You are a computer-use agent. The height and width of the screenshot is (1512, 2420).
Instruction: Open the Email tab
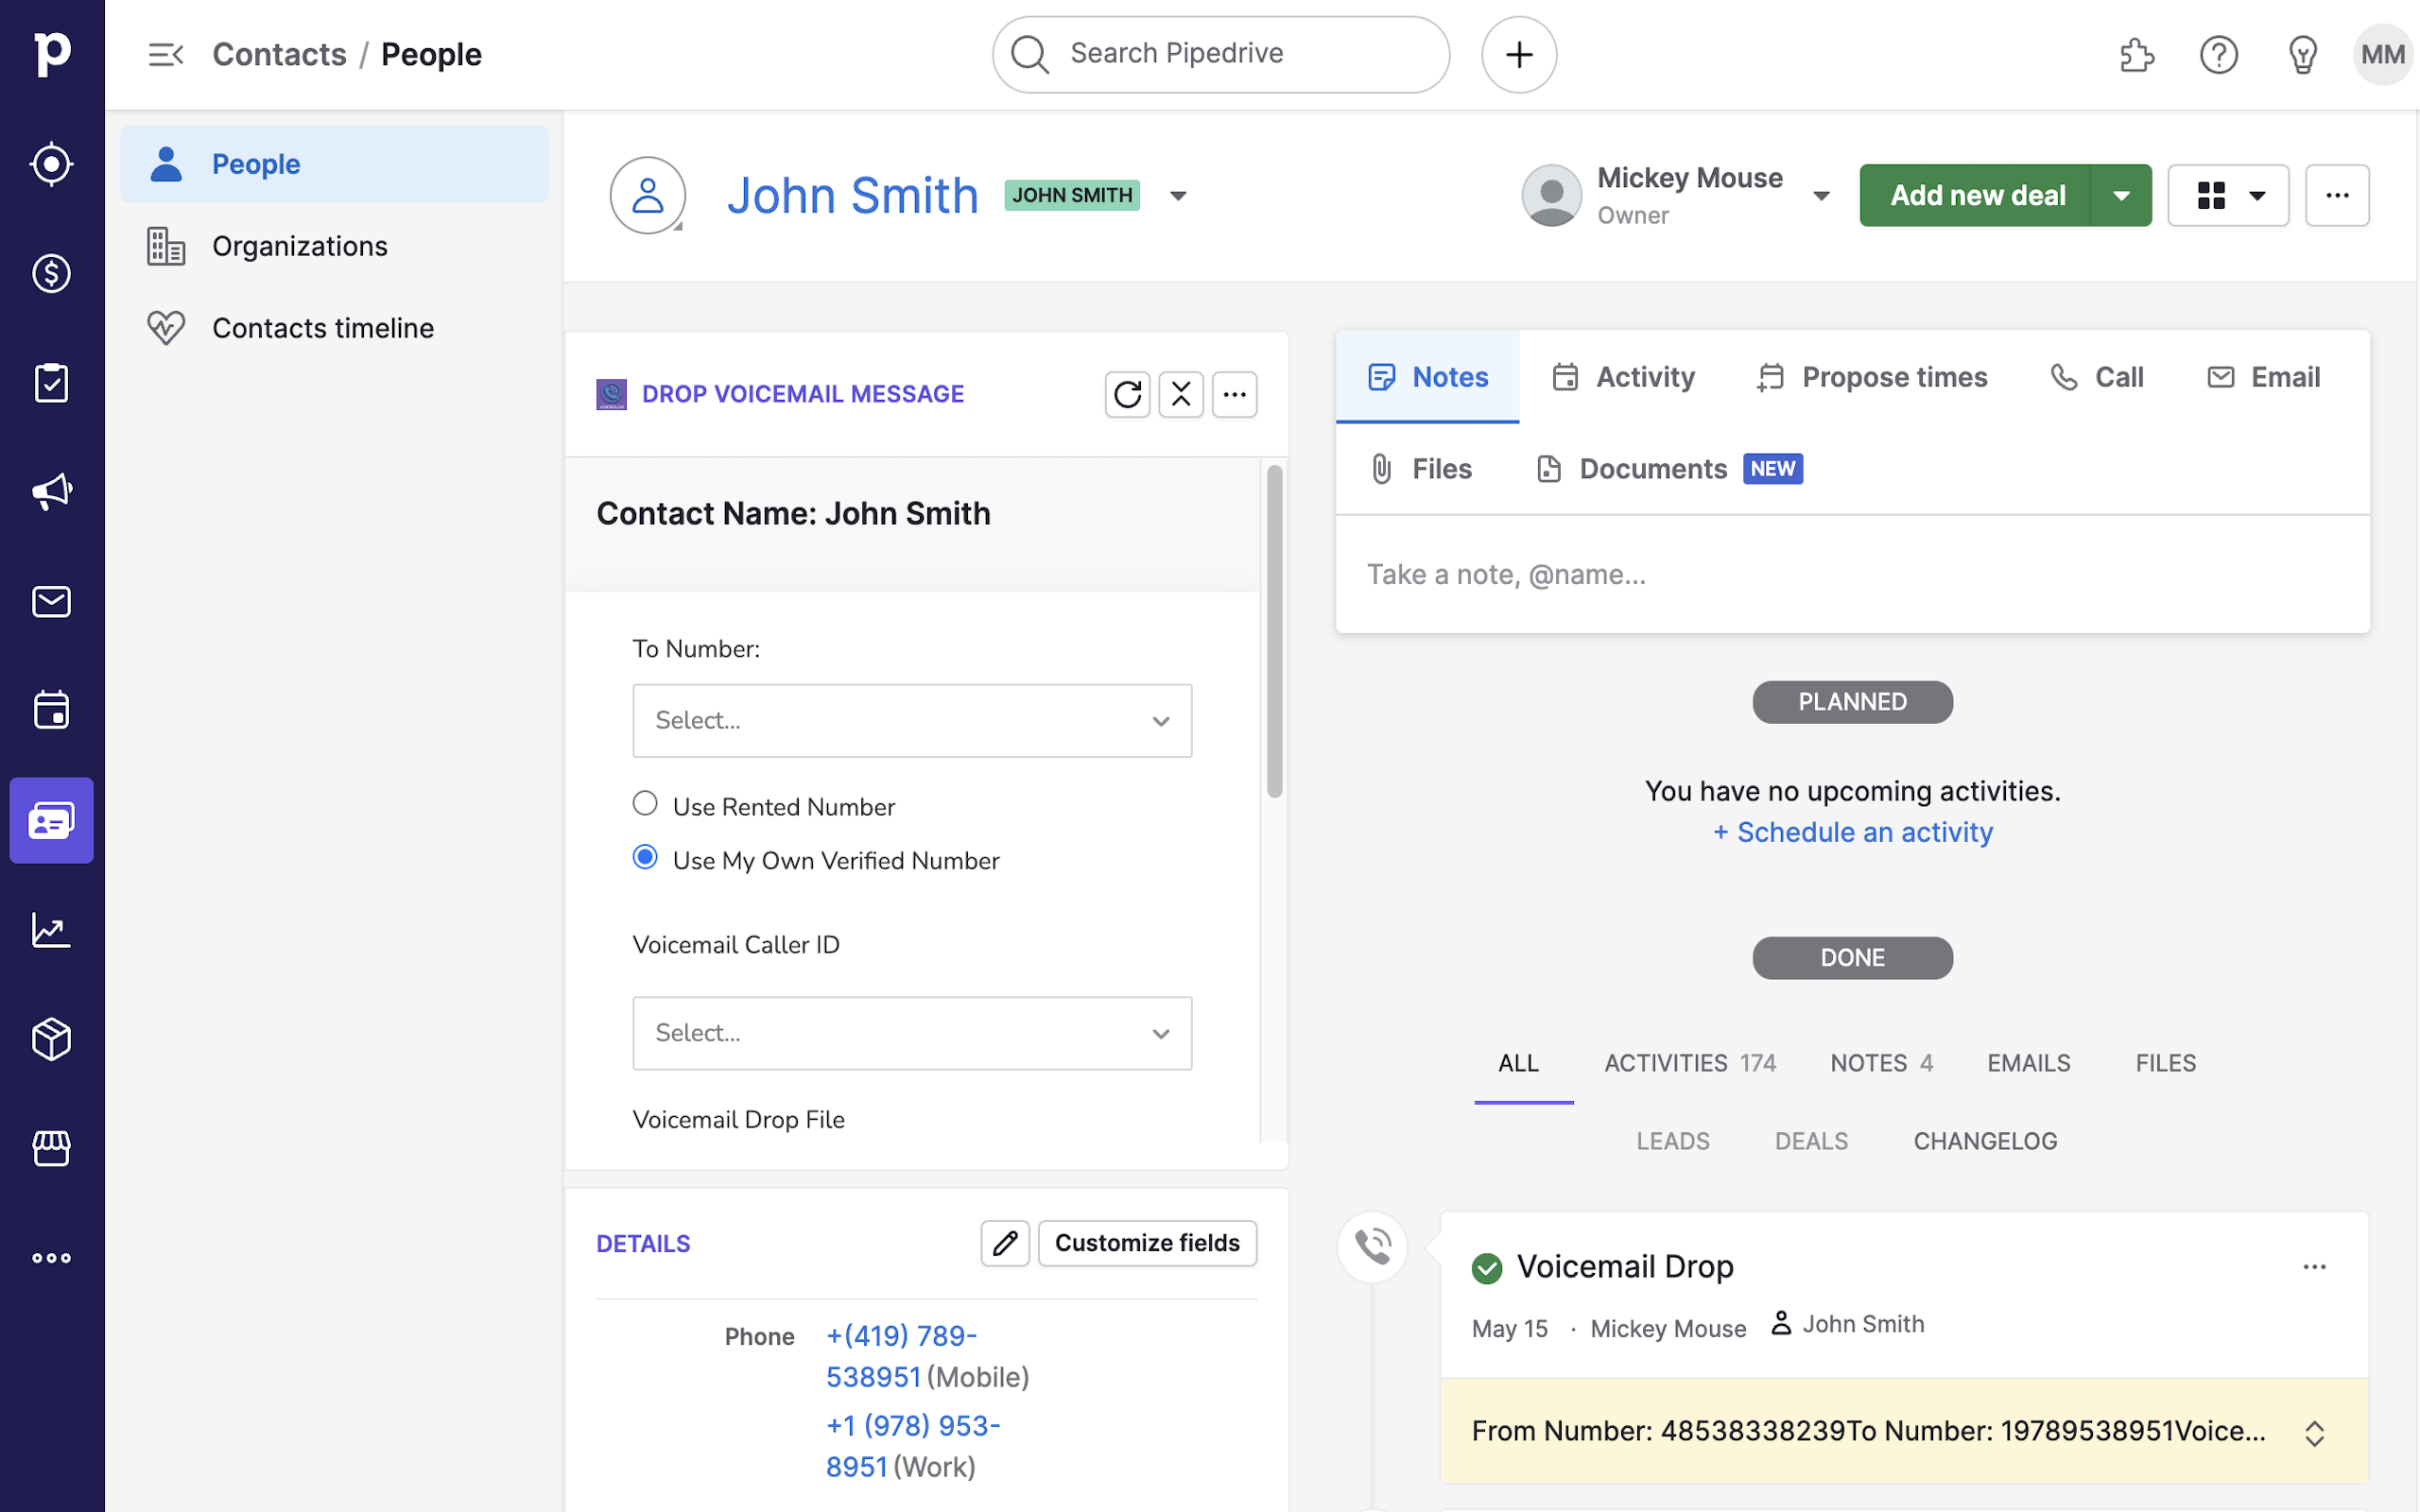coord(2264,377)
